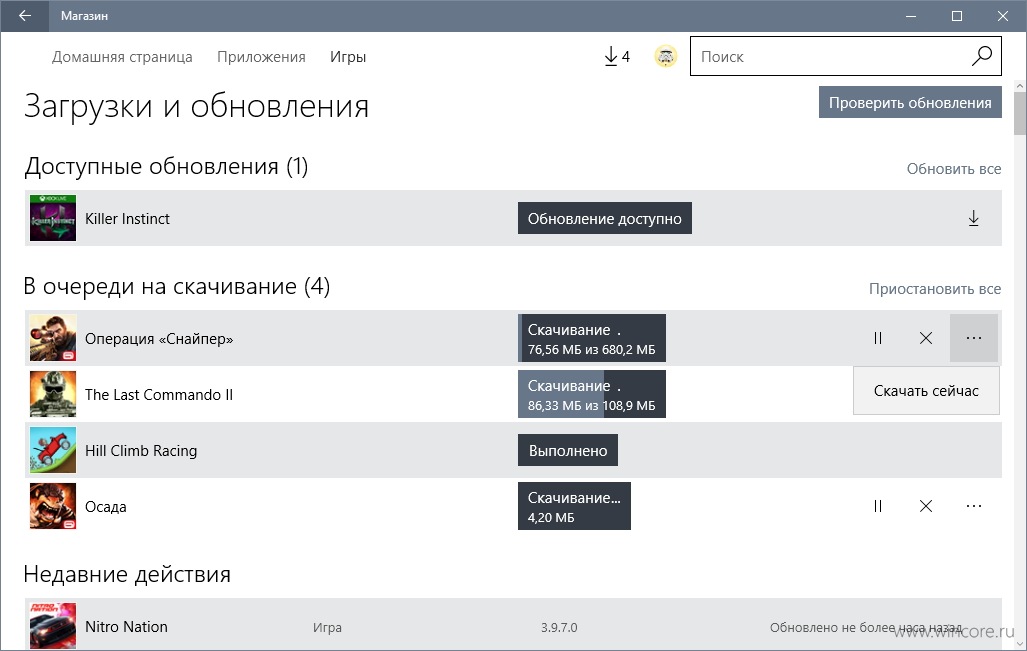Click the search magnifier icon

pyautogui.click(x=981, y=56)
